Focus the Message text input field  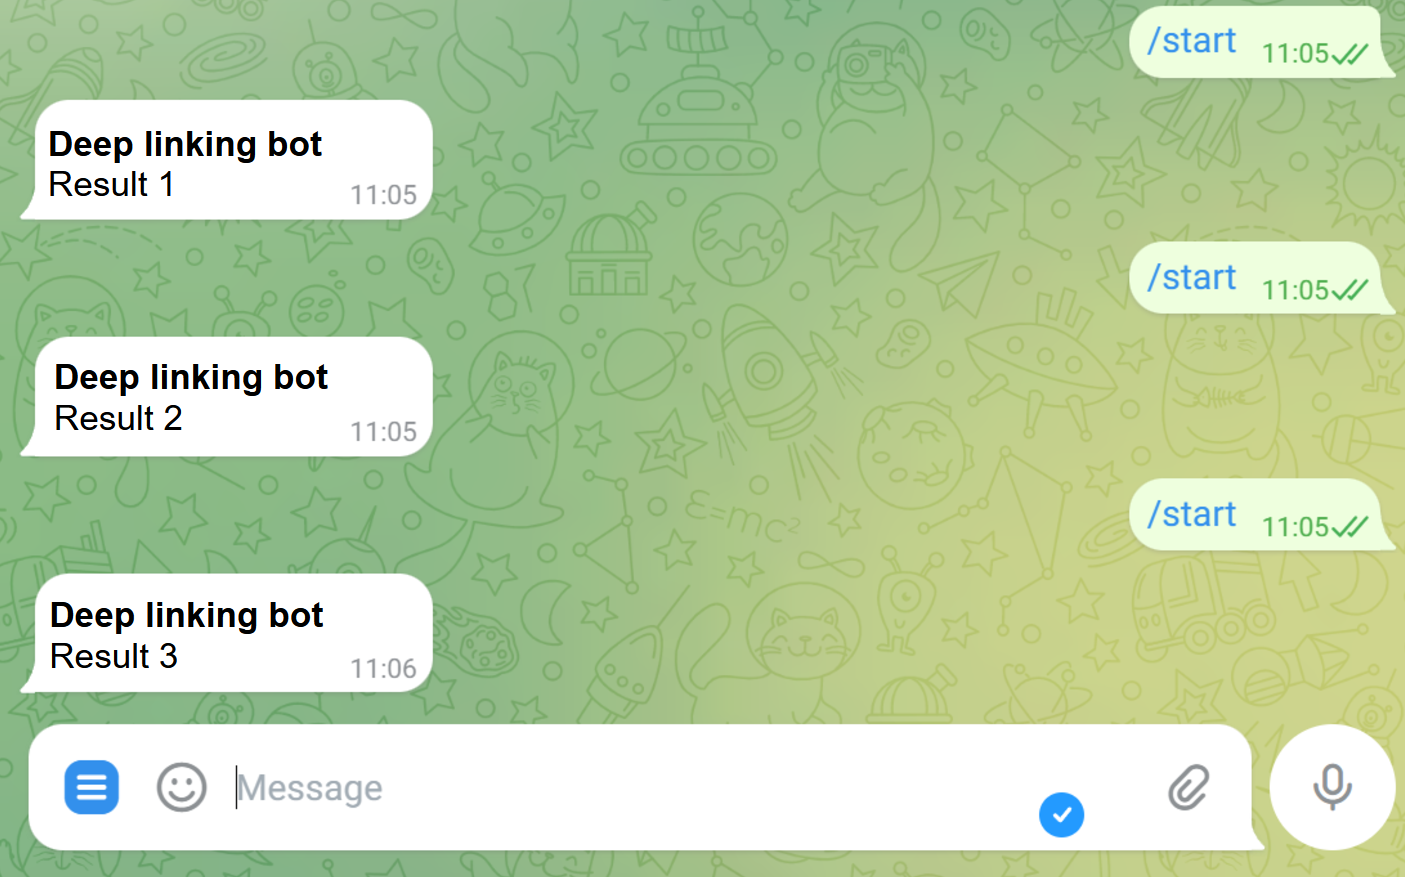tap(630, 788)
